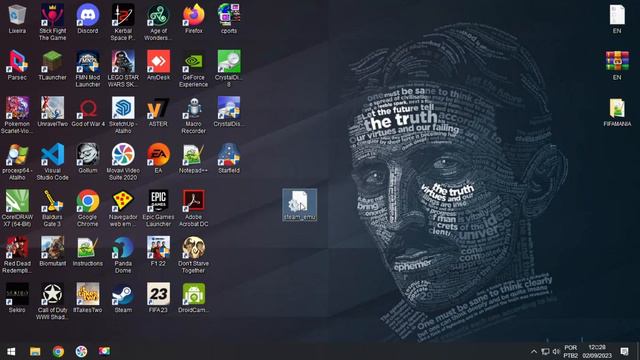Open the procexp64 Atalho shortcut
Image resolution: width=640 pixels, height=360 pixels.
[x=17, y=162]
